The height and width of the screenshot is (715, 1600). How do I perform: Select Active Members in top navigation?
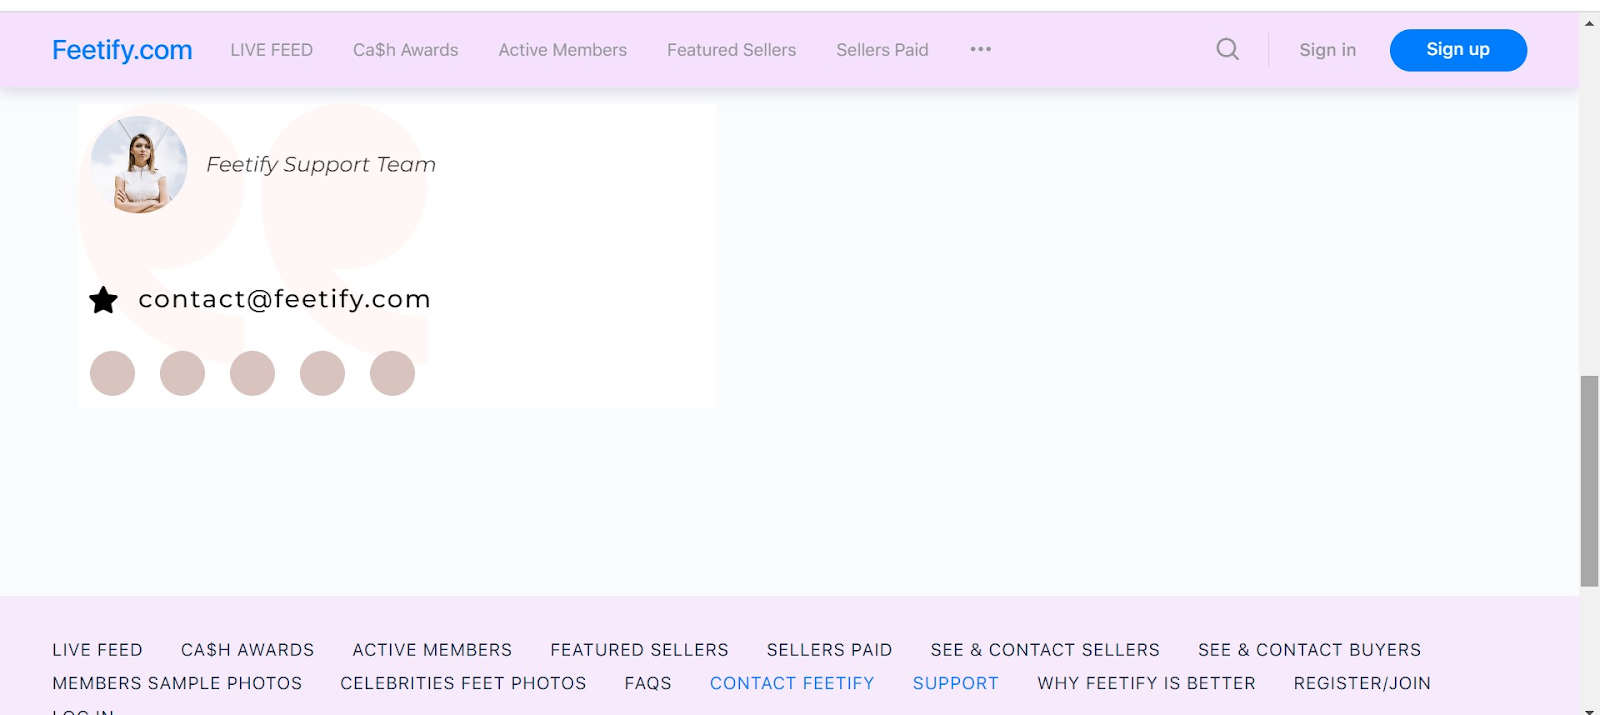point(563,50)
